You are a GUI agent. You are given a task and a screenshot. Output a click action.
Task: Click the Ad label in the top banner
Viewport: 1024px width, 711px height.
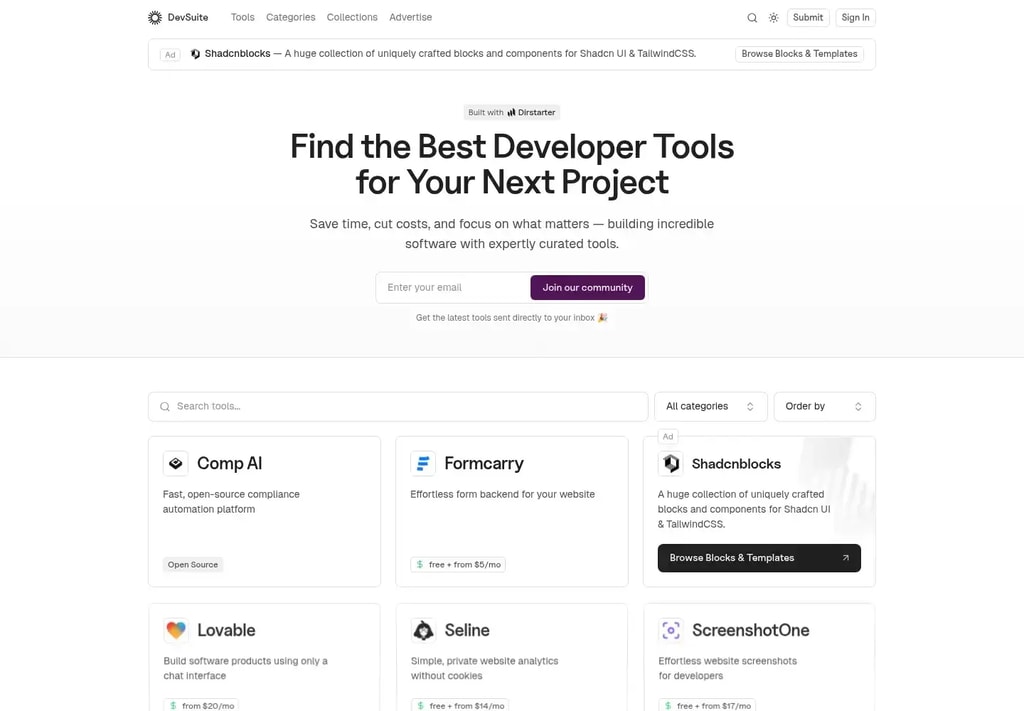point(170,54)
